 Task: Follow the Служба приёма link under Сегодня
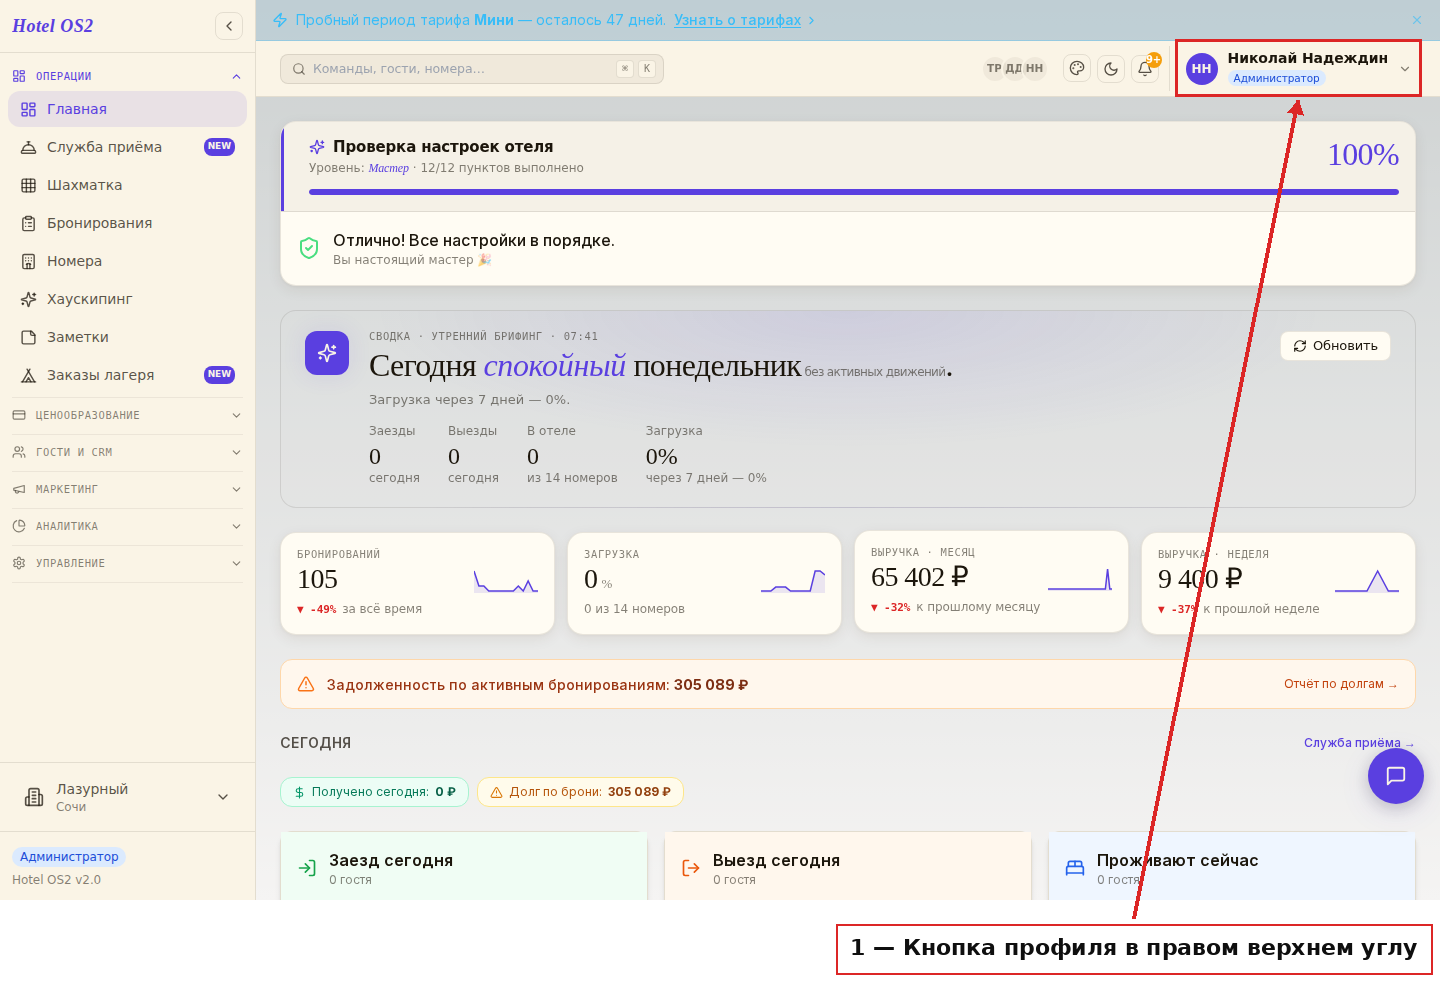(x=1359, y=743)
